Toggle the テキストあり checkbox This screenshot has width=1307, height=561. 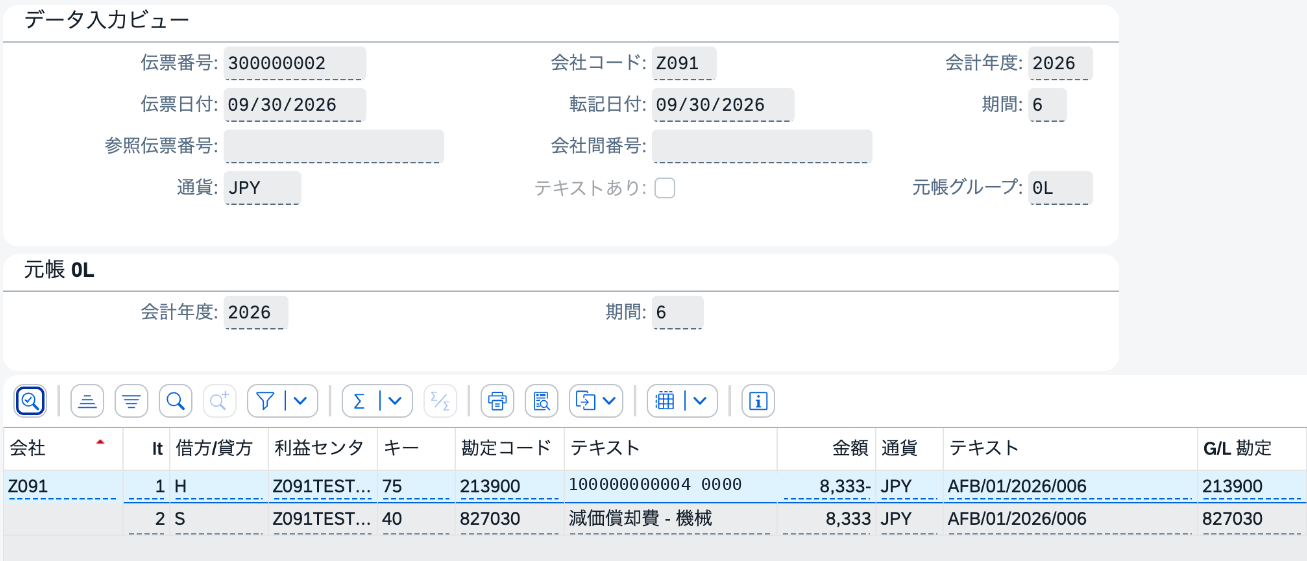tap(664, 188)
